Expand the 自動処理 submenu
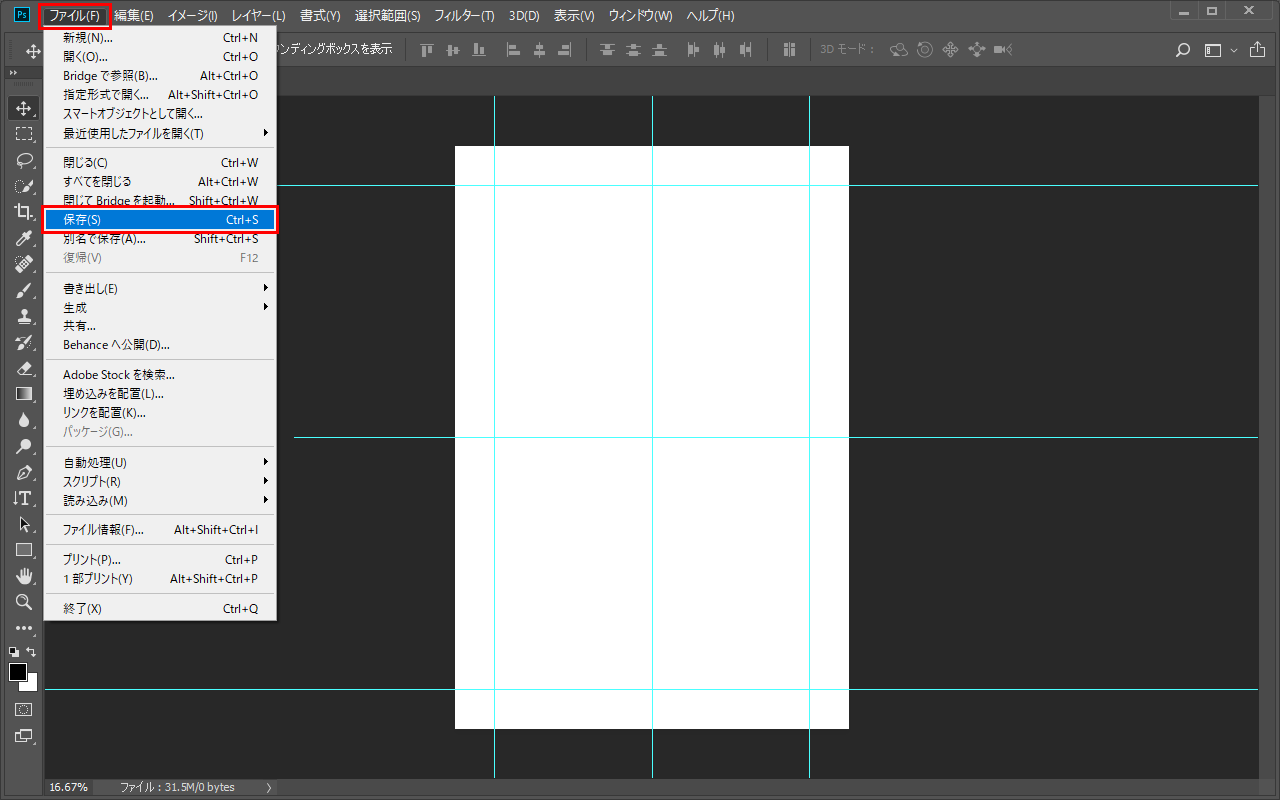The height and width of the screenshot is (800, 1280). tap(265, 462)
